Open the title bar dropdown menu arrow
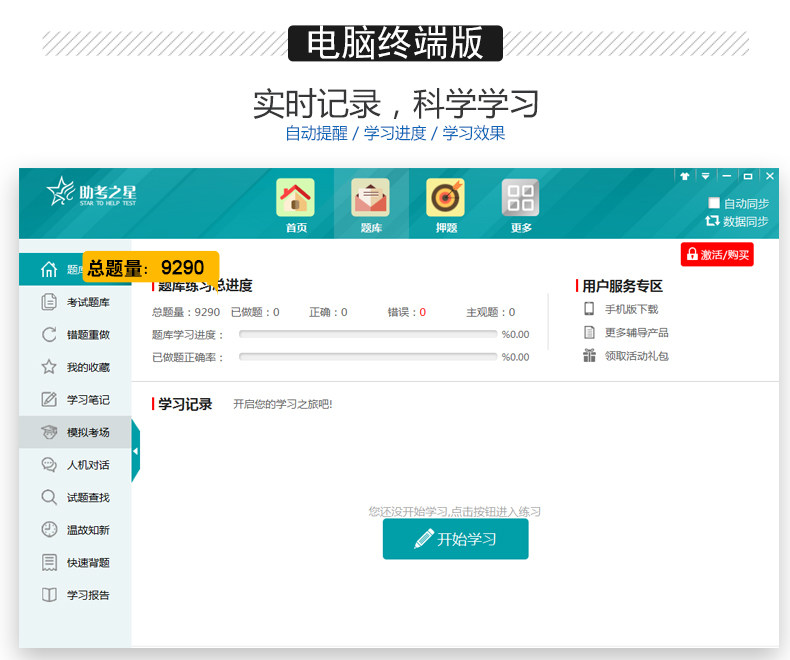 (x=705, y=176)
